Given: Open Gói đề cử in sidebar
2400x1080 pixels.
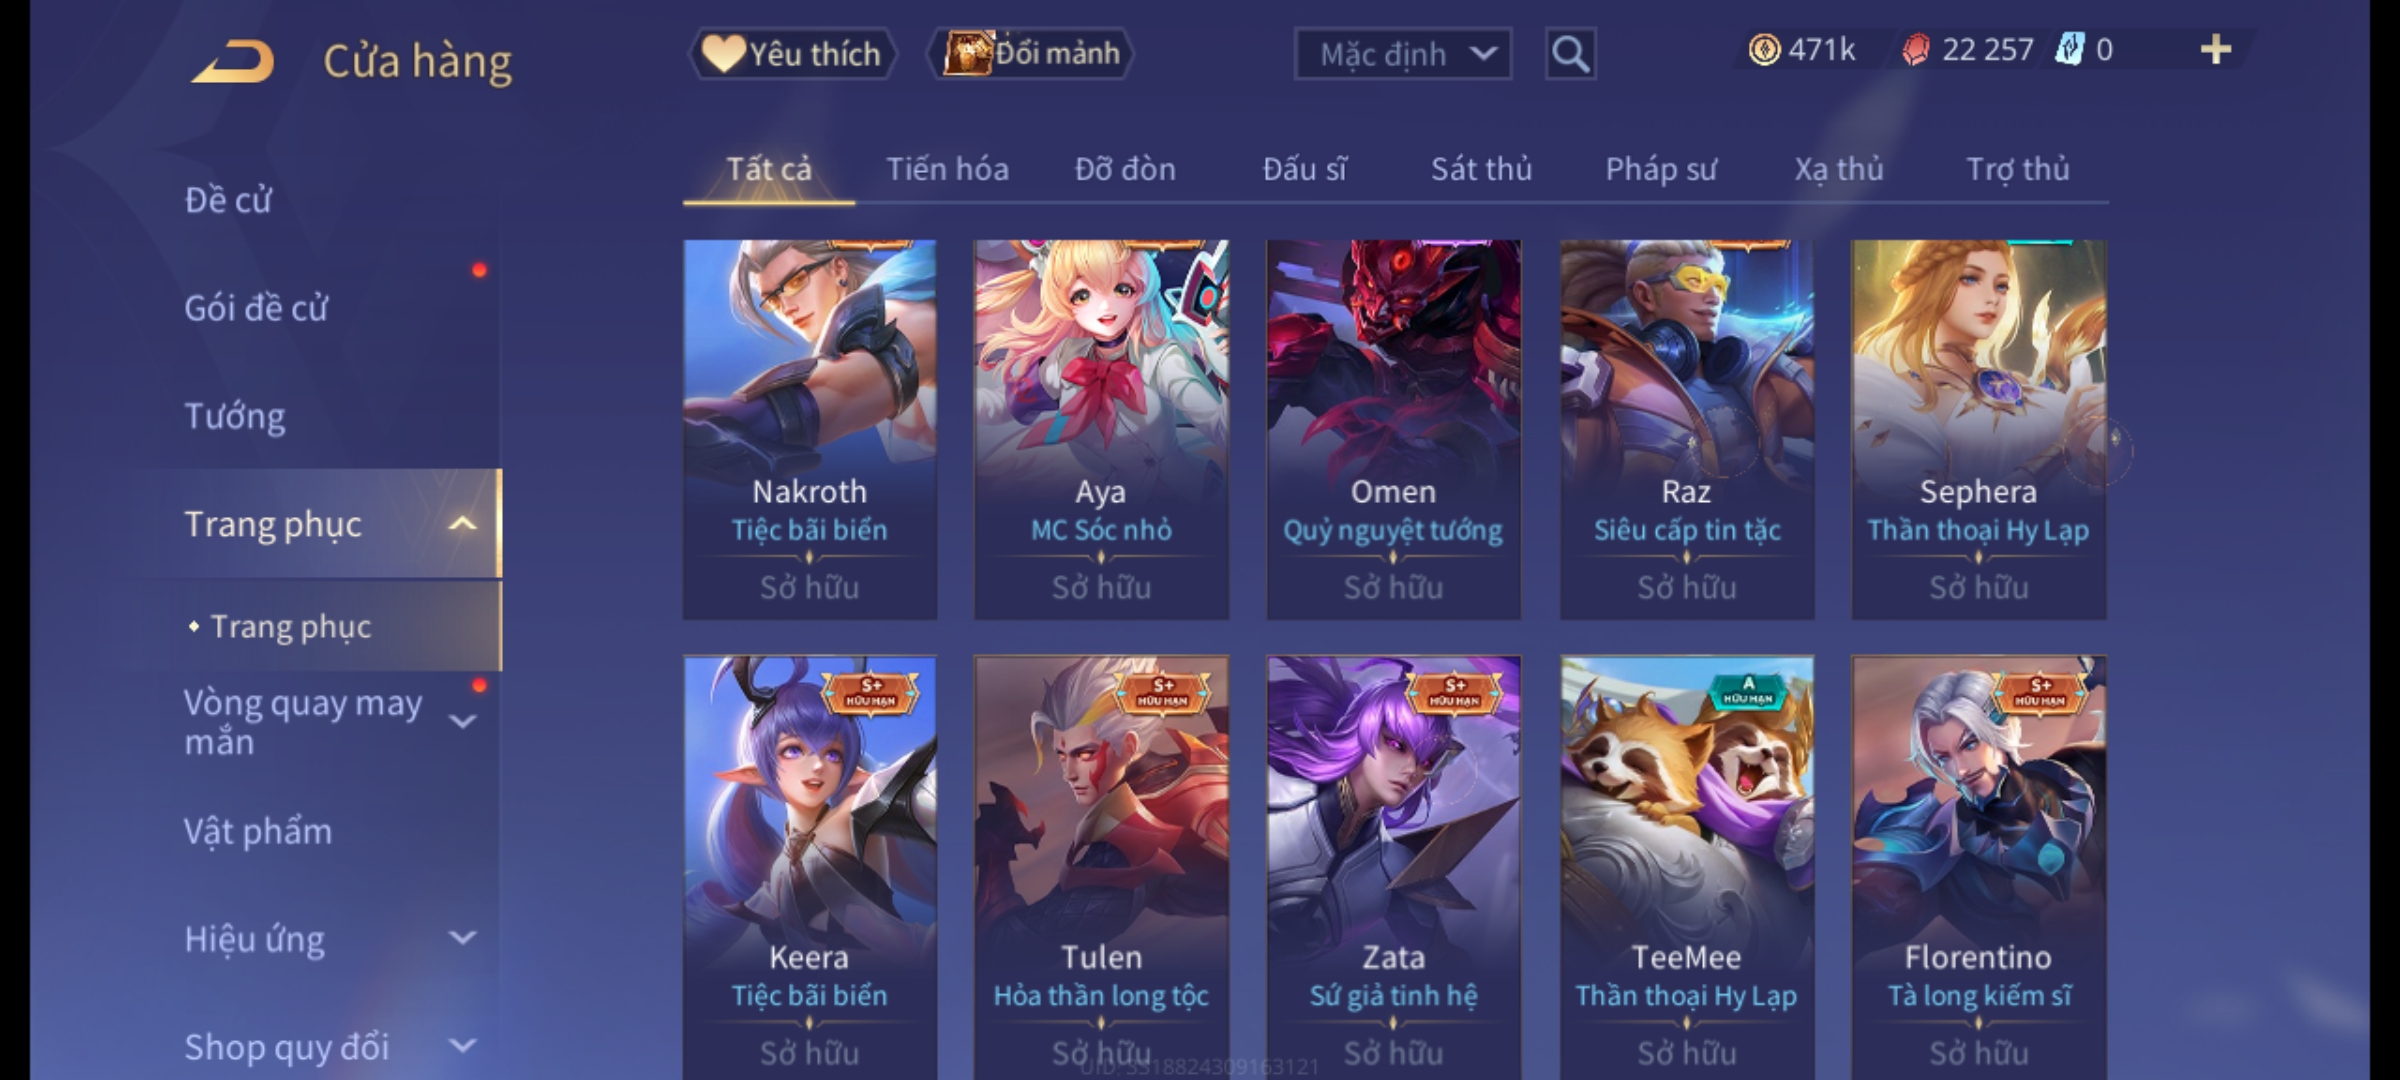Looking at the screenshot, I should point(256,308).
